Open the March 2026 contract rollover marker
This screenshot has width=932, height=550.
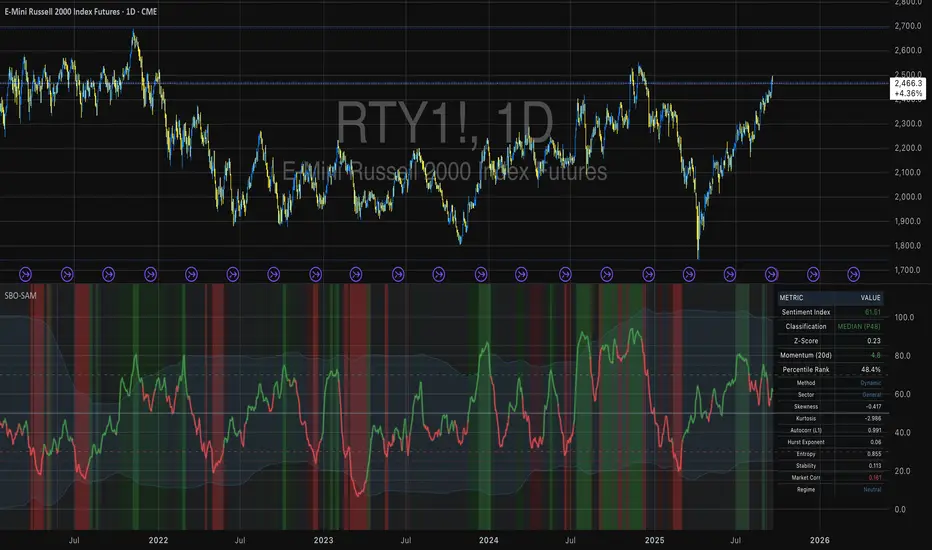854,274
